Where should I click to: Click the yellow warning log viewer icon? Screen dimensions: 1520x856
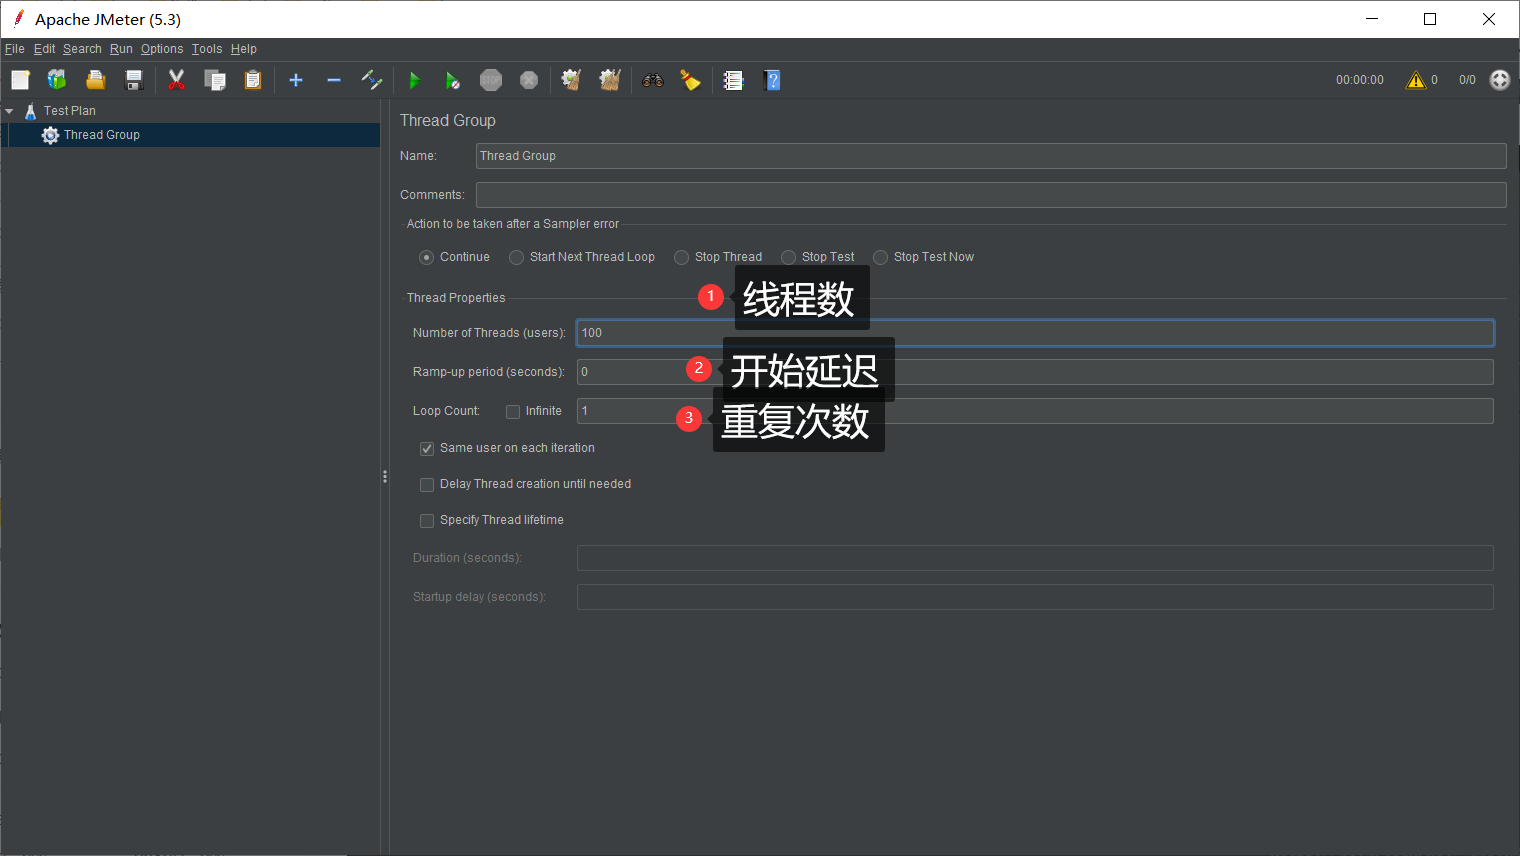click(x=1416, y=80)
